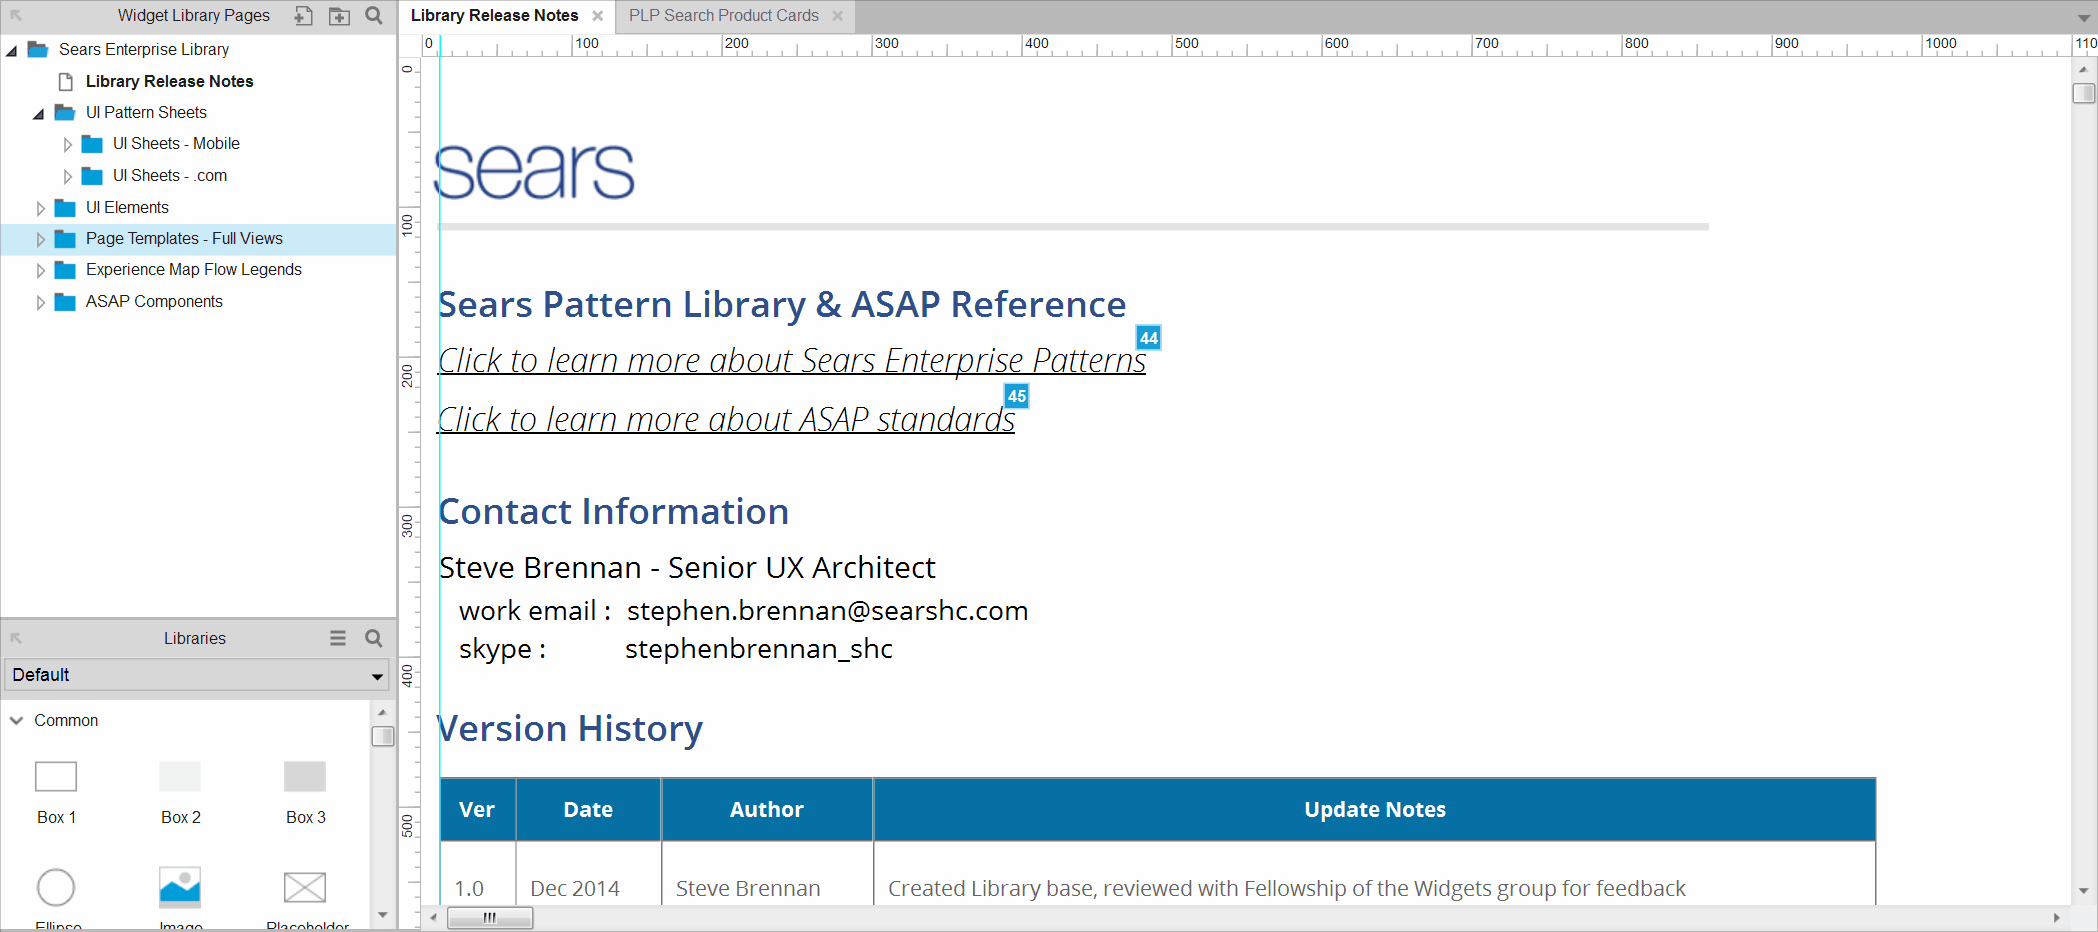Viewport: 2098px width, 932px height.
Task: Click the Update Notes table header
Action: [1375, 809]
